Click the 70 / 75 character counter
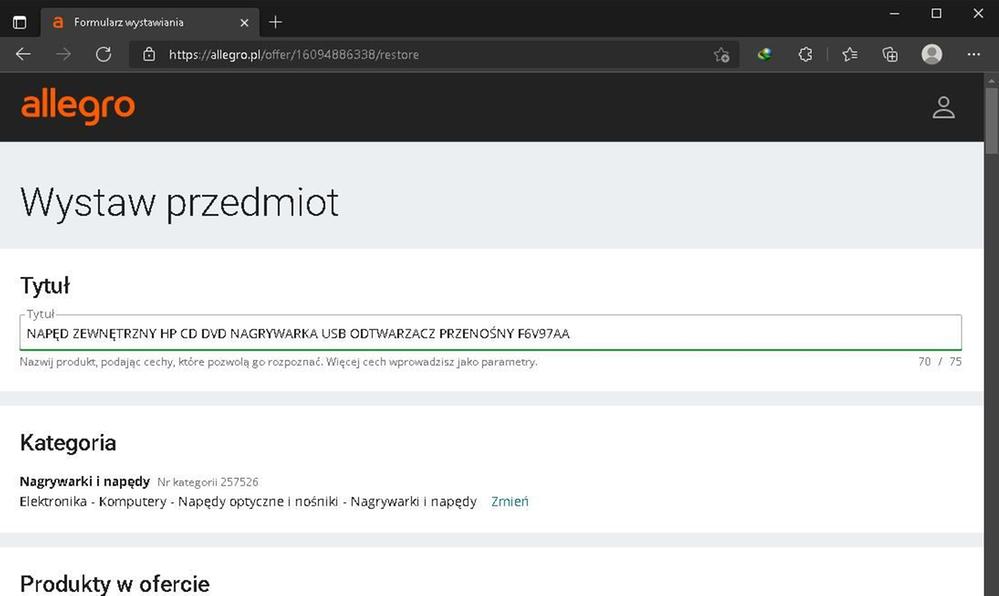Viewport: 999px width, 596px height. click(x=940, y=361)
